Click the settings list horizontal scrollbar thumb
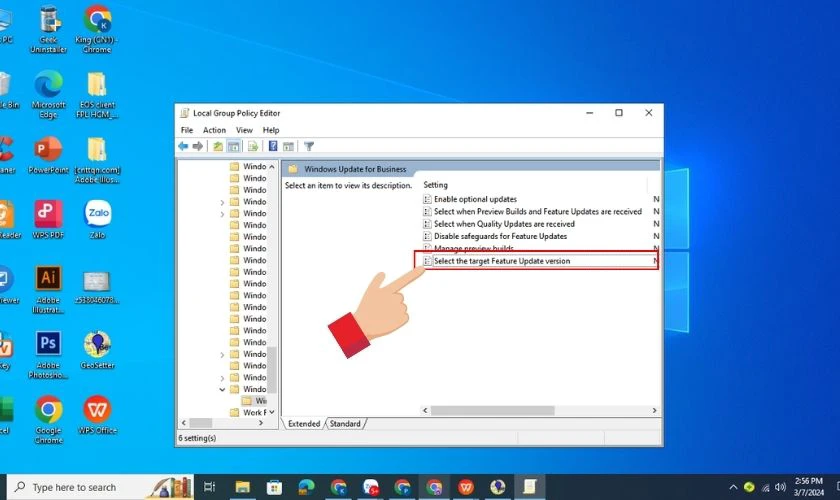840x500 pixels. pos(492,411)
